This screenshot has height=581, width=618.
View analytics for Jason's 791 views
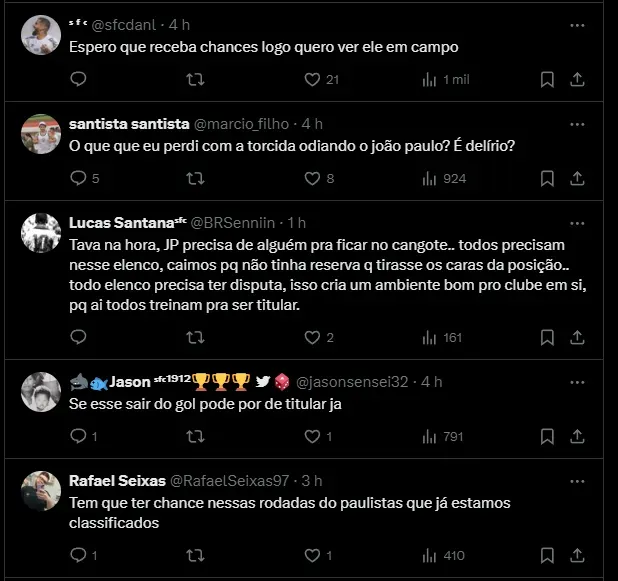(444, 436)
